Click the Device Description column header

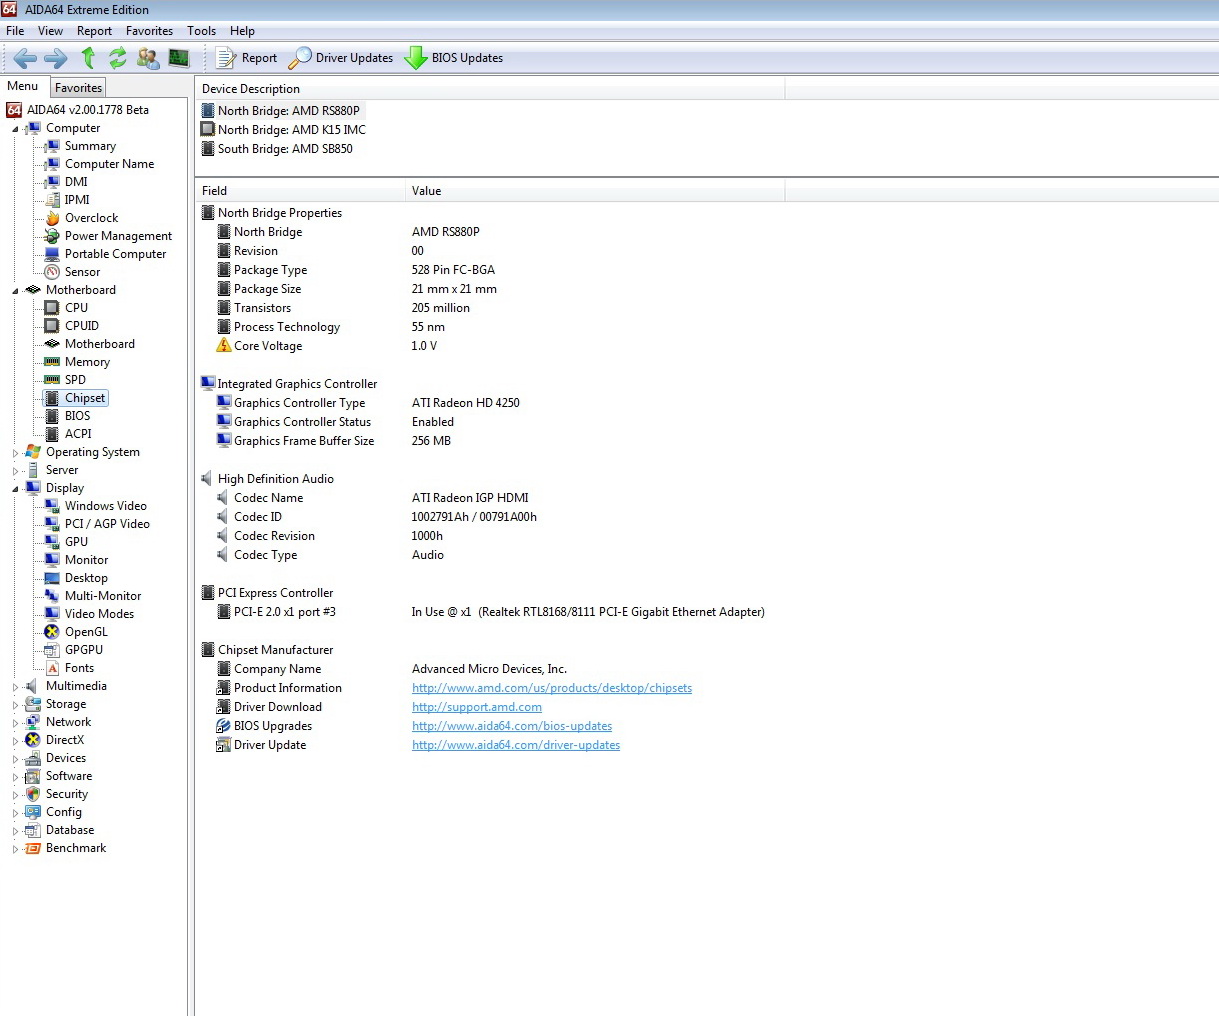pos(490,89)
